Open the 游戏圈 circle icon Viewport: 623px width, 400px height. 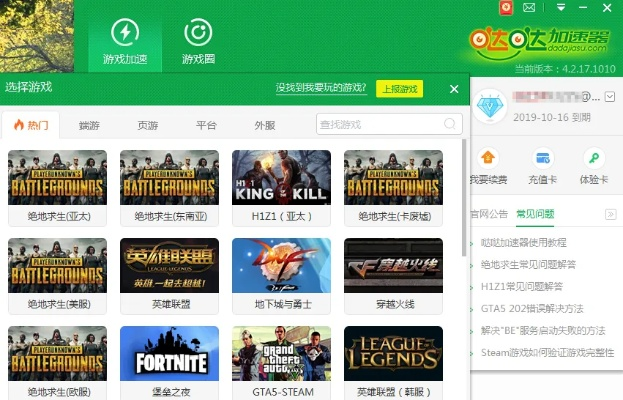(198, 33)
